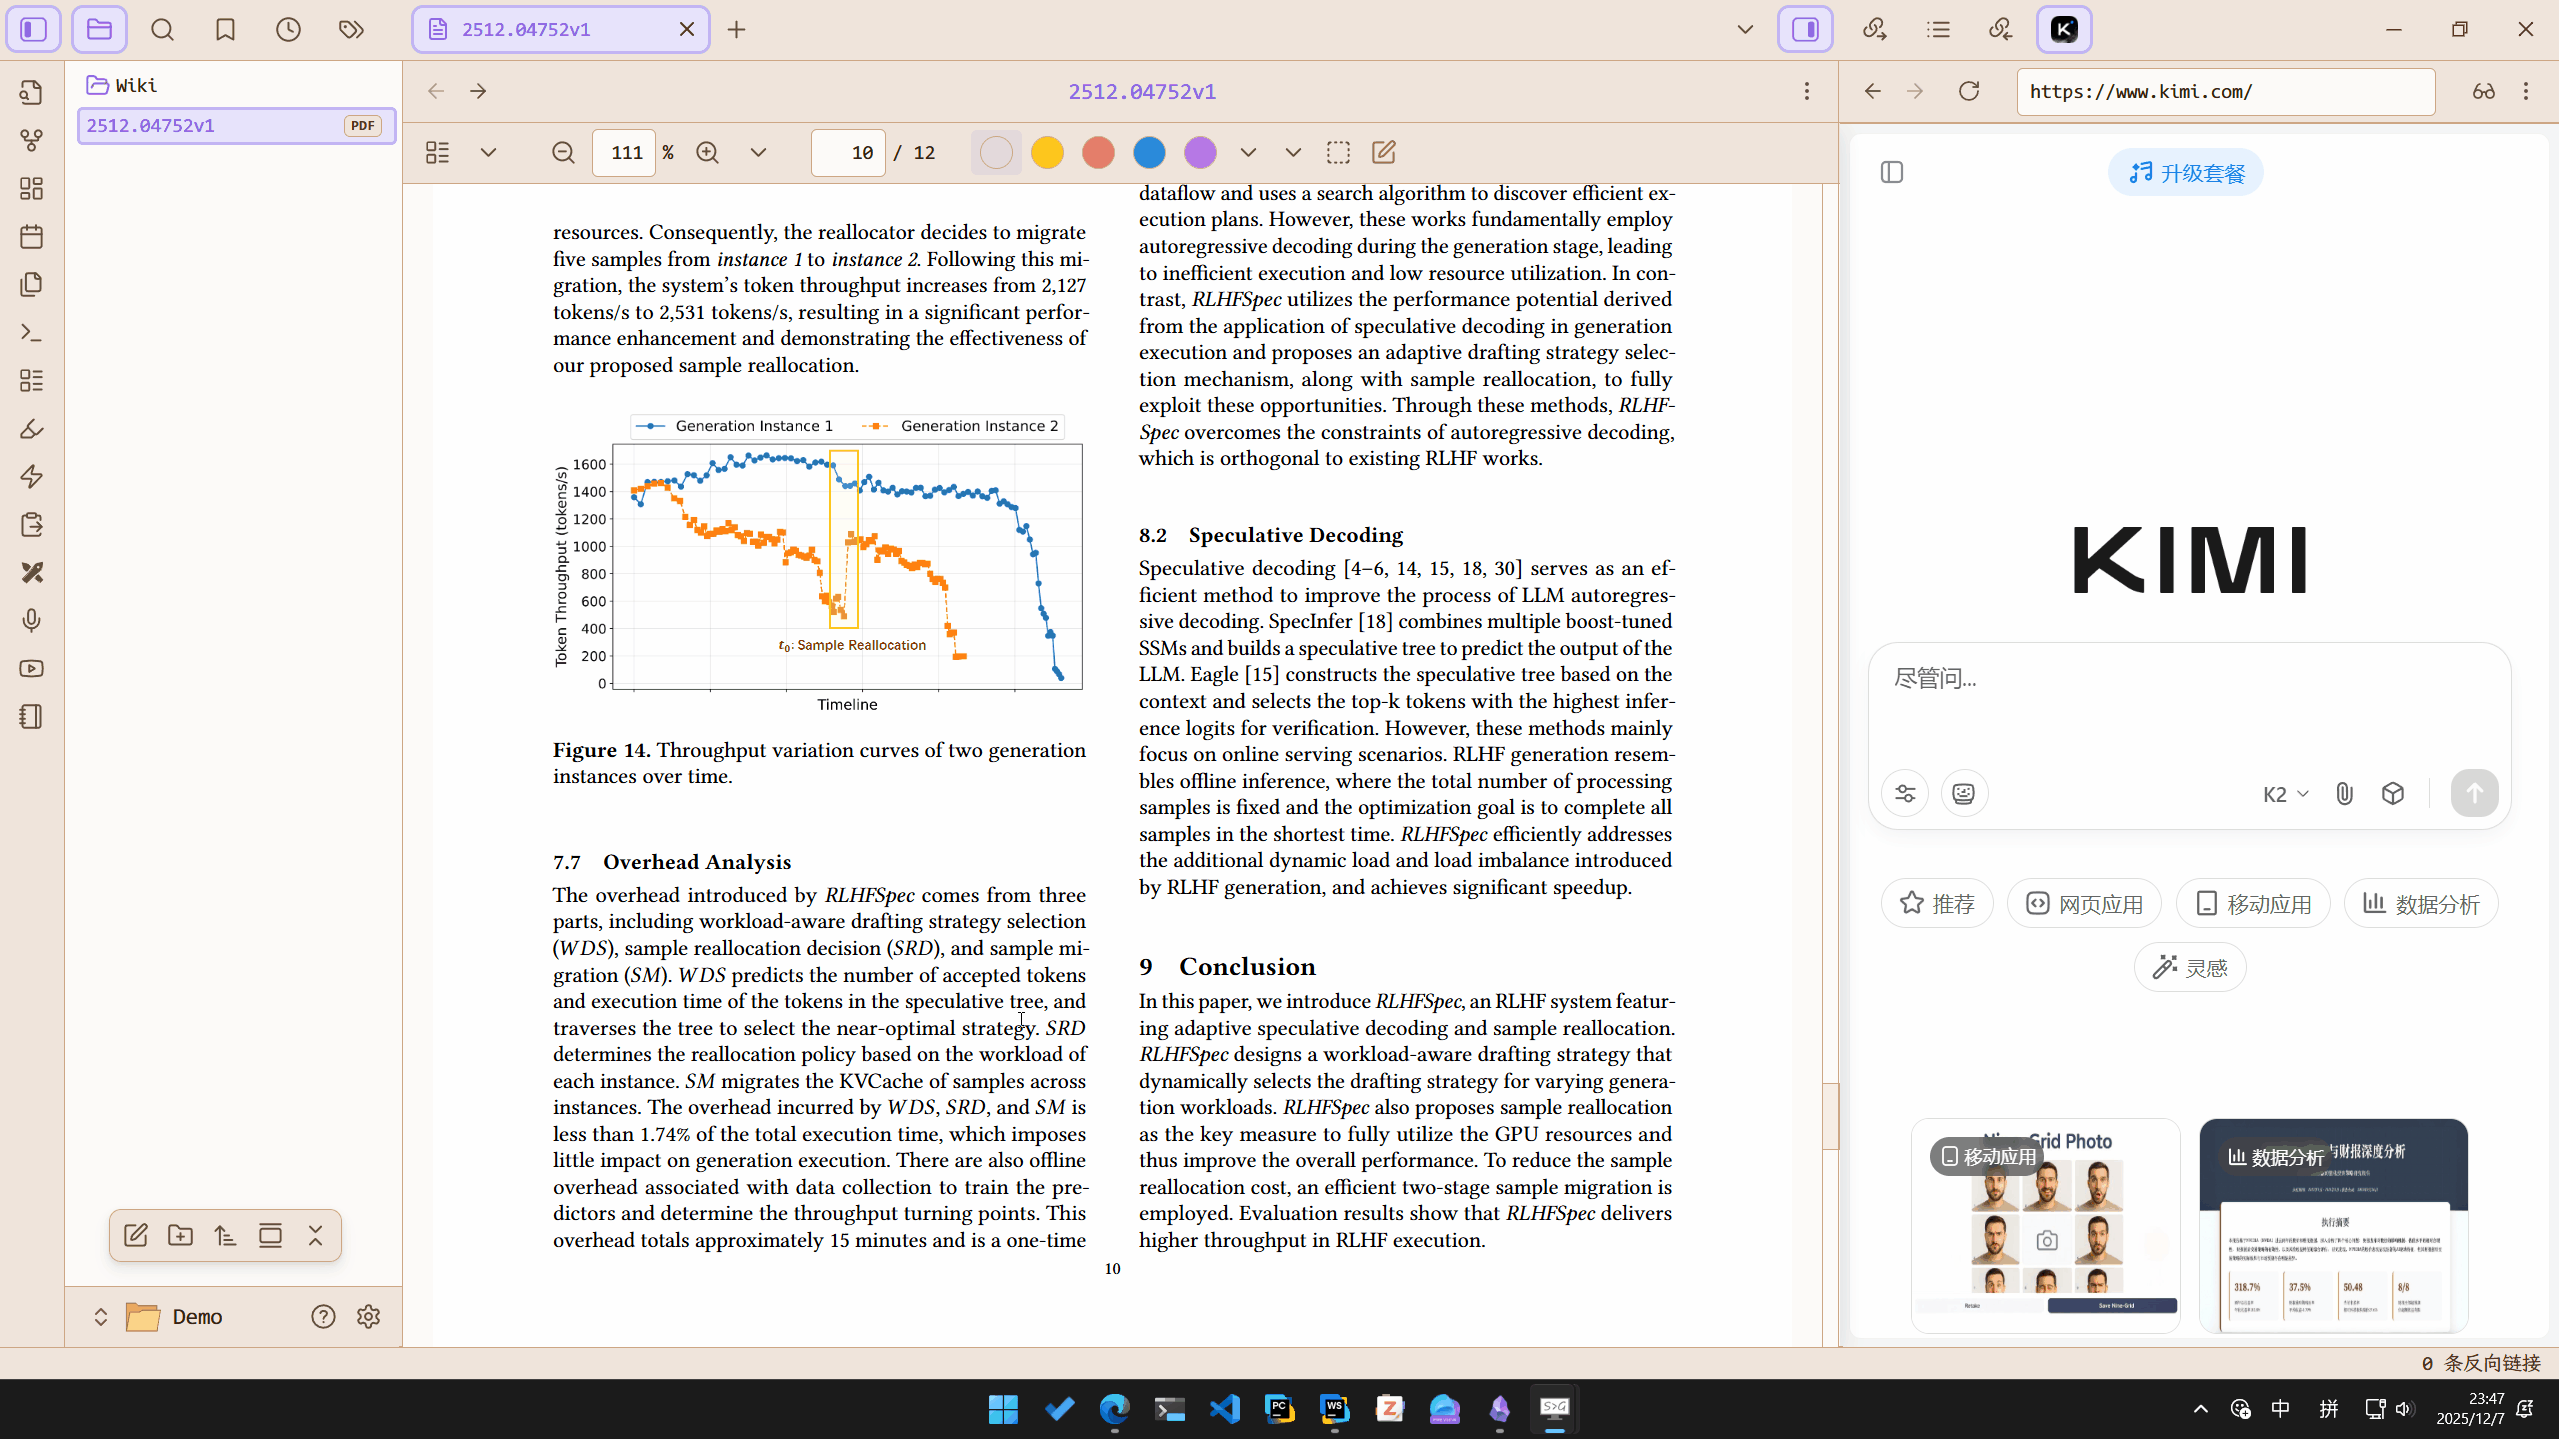Toggle the left sidebar panel
The height and width of the screenshot is (1439, 2559).
34,29
